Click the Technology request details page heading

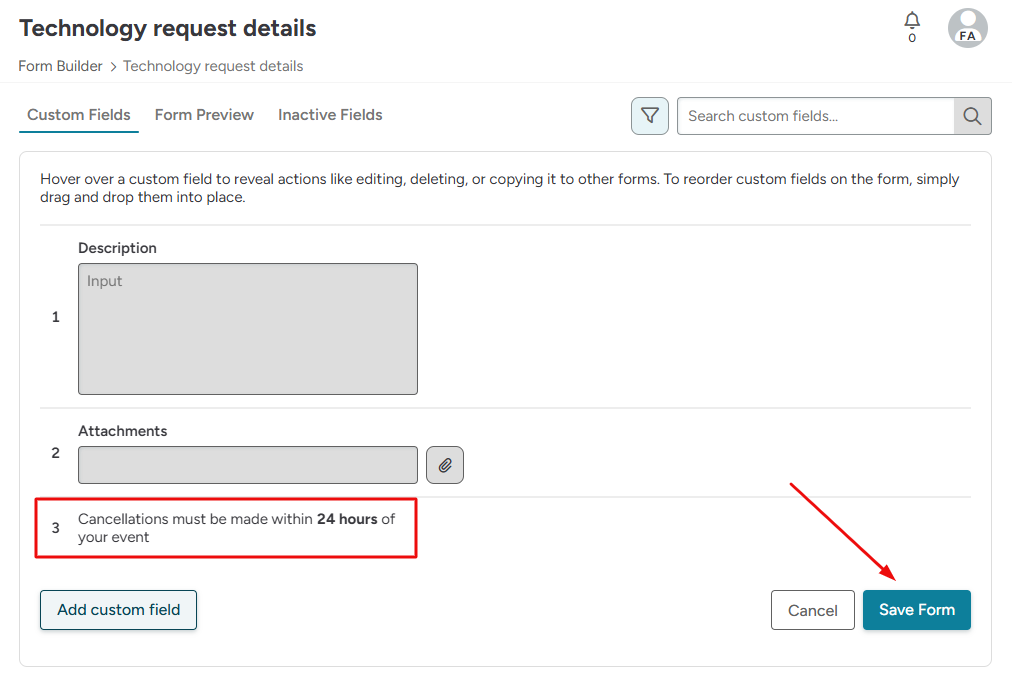point(168,28)
